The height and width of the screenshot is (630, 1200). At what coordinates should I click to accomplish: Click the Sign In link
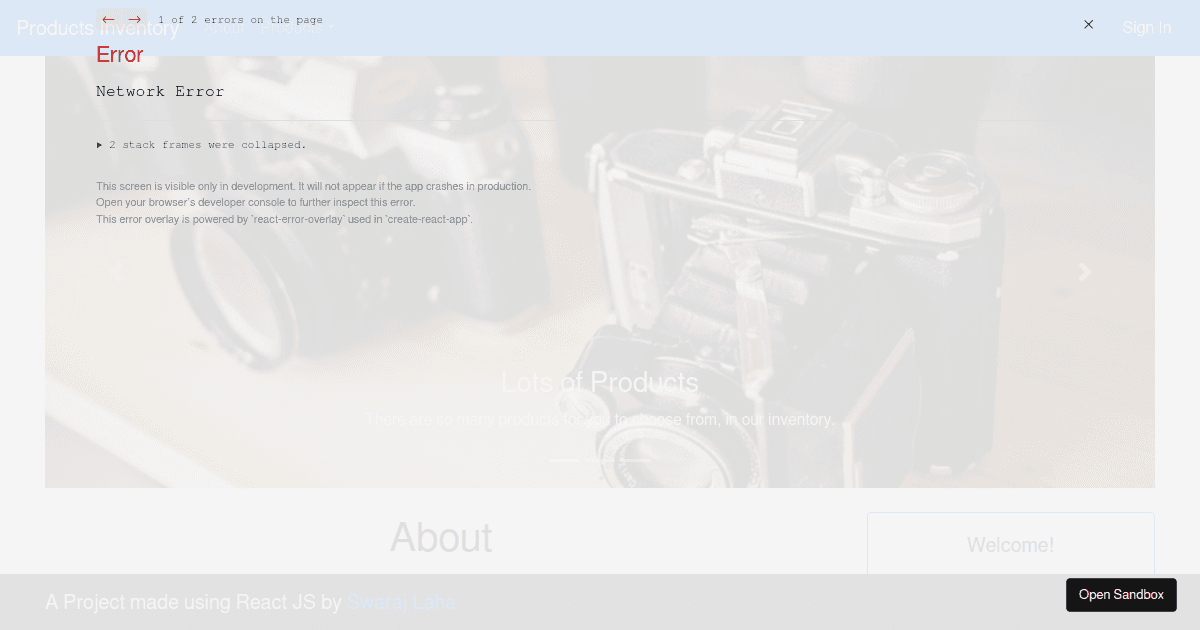1146,28
